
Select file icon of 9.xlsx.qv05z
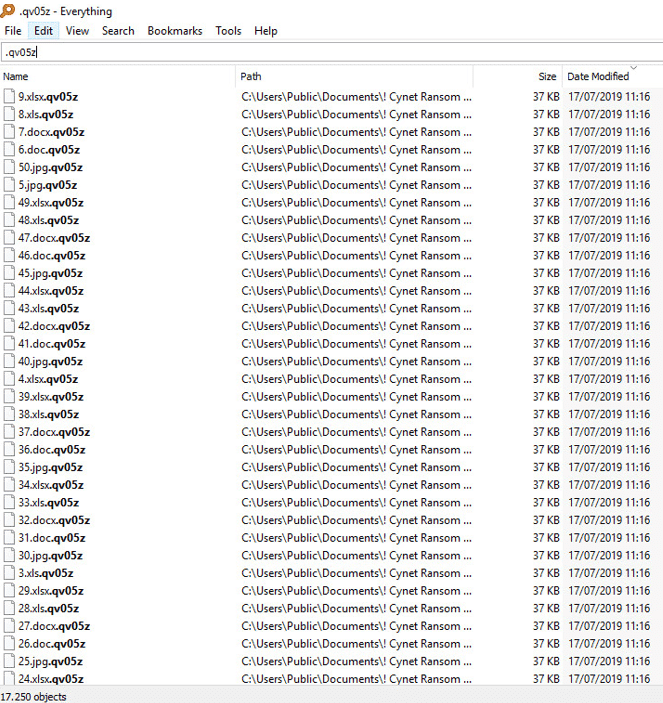9,96
